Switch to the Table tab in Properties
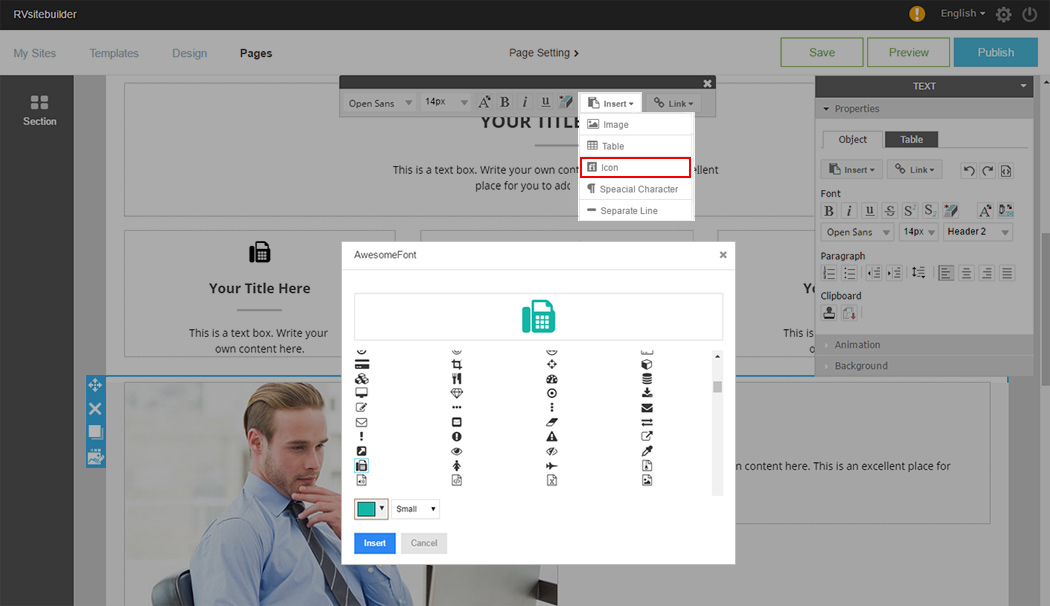The width and height of the screenshot is (1050, 606). pyautogui.click(x=911, y=140)
